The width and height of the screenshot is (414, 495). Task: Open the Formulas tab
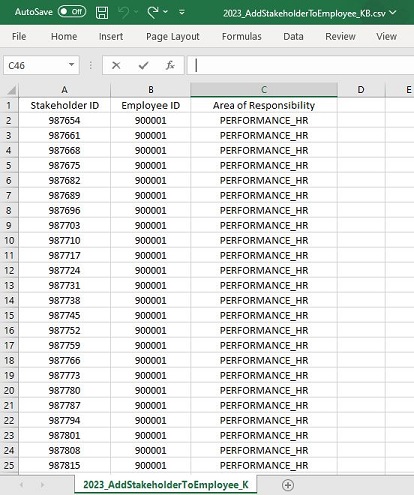tap(242, 36)
